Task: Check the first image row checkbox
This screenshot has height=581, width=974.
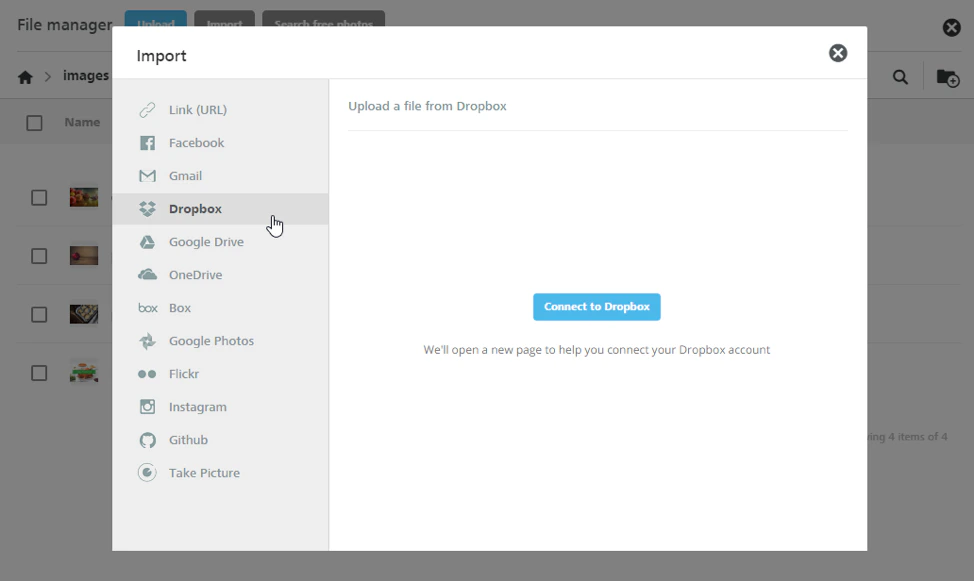Action: tap(39, 198)
